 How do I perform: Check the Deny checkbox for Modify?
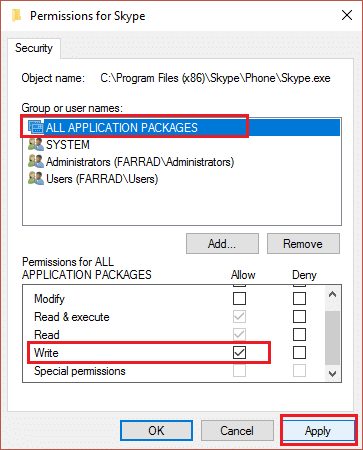(x=299, y=299)
